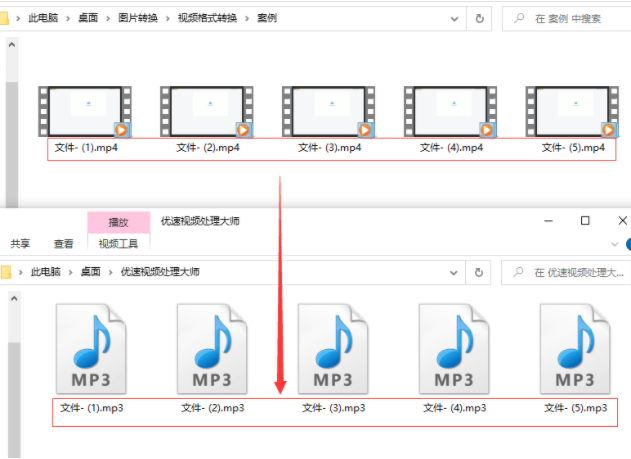Click file name 文件- (2).mp3
This screenshot has width=631, height=459.
click(213, 408)
